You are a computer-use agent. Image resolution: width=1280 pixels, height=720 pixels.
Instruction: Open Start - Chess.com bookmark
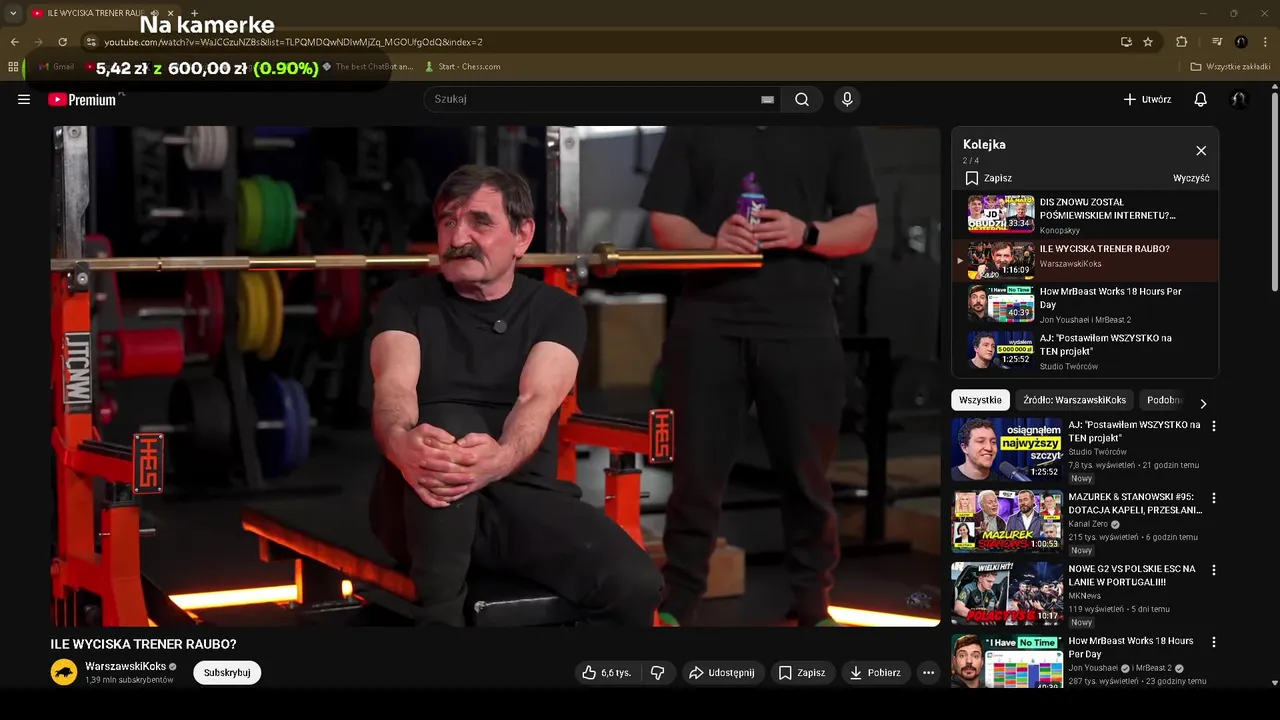(462, 67)
